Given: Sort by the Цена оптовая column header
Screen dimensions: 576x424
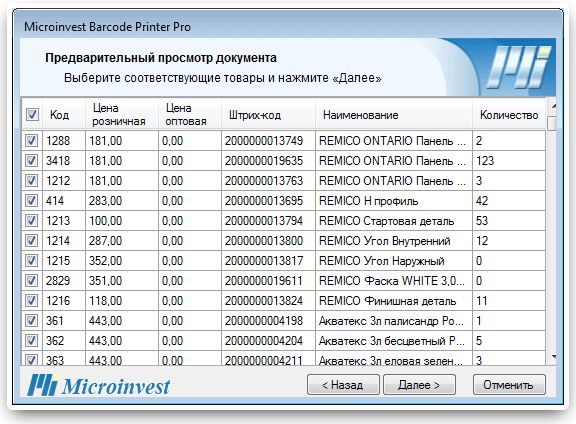Looking at the screenshot, I should 190,115.
